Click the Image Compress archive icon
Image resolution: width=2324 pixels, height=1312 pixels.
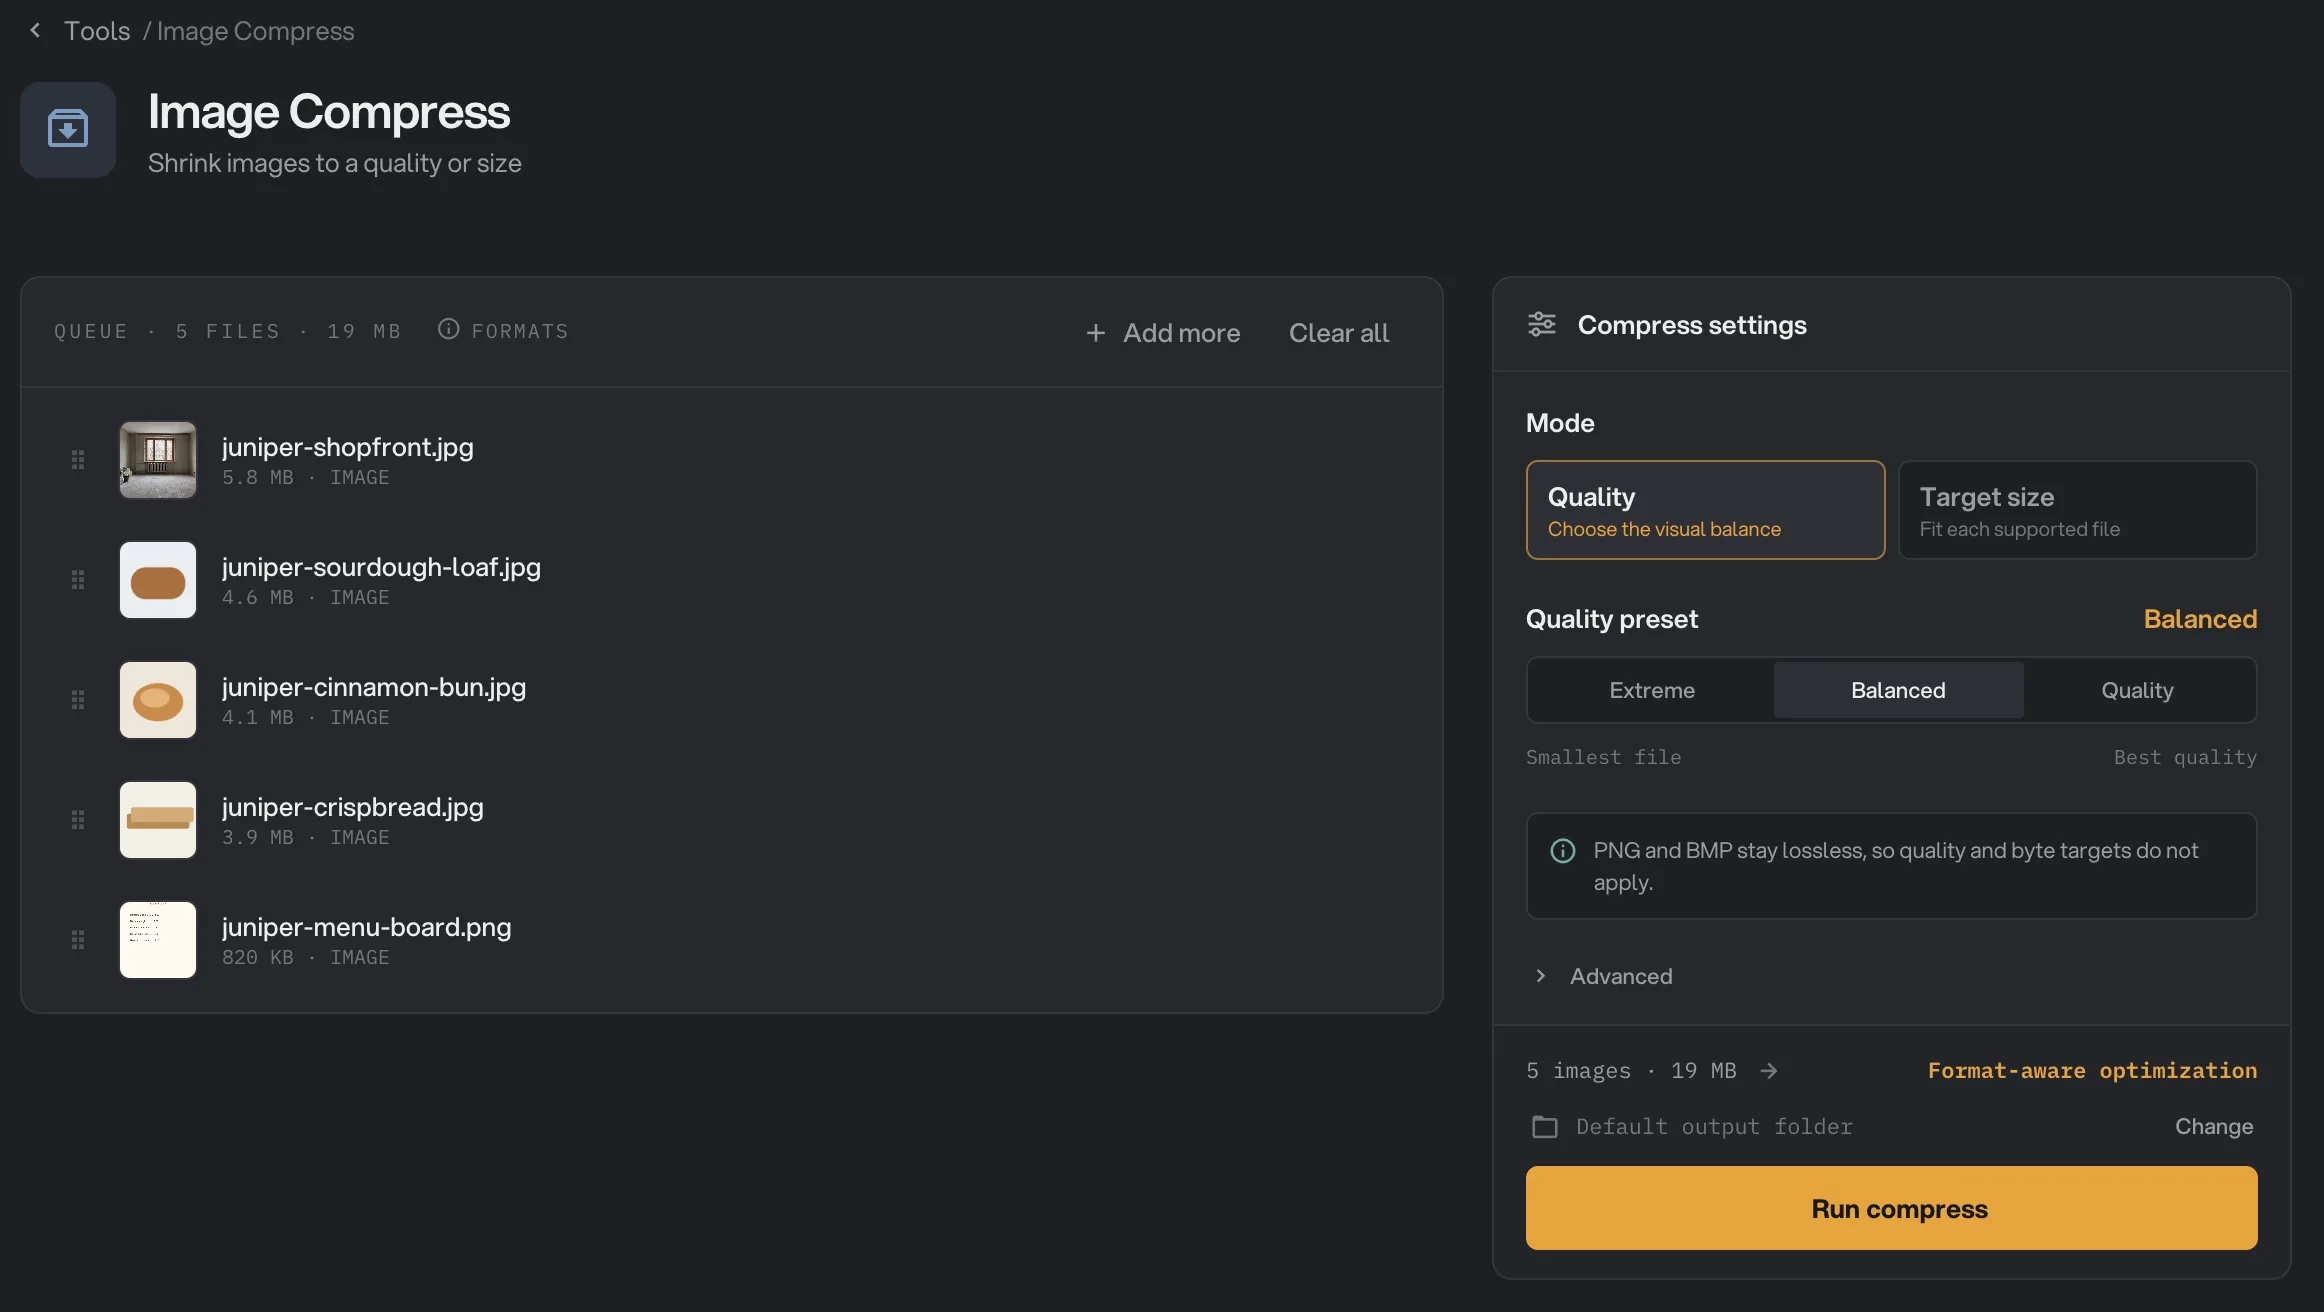(68, 129)
